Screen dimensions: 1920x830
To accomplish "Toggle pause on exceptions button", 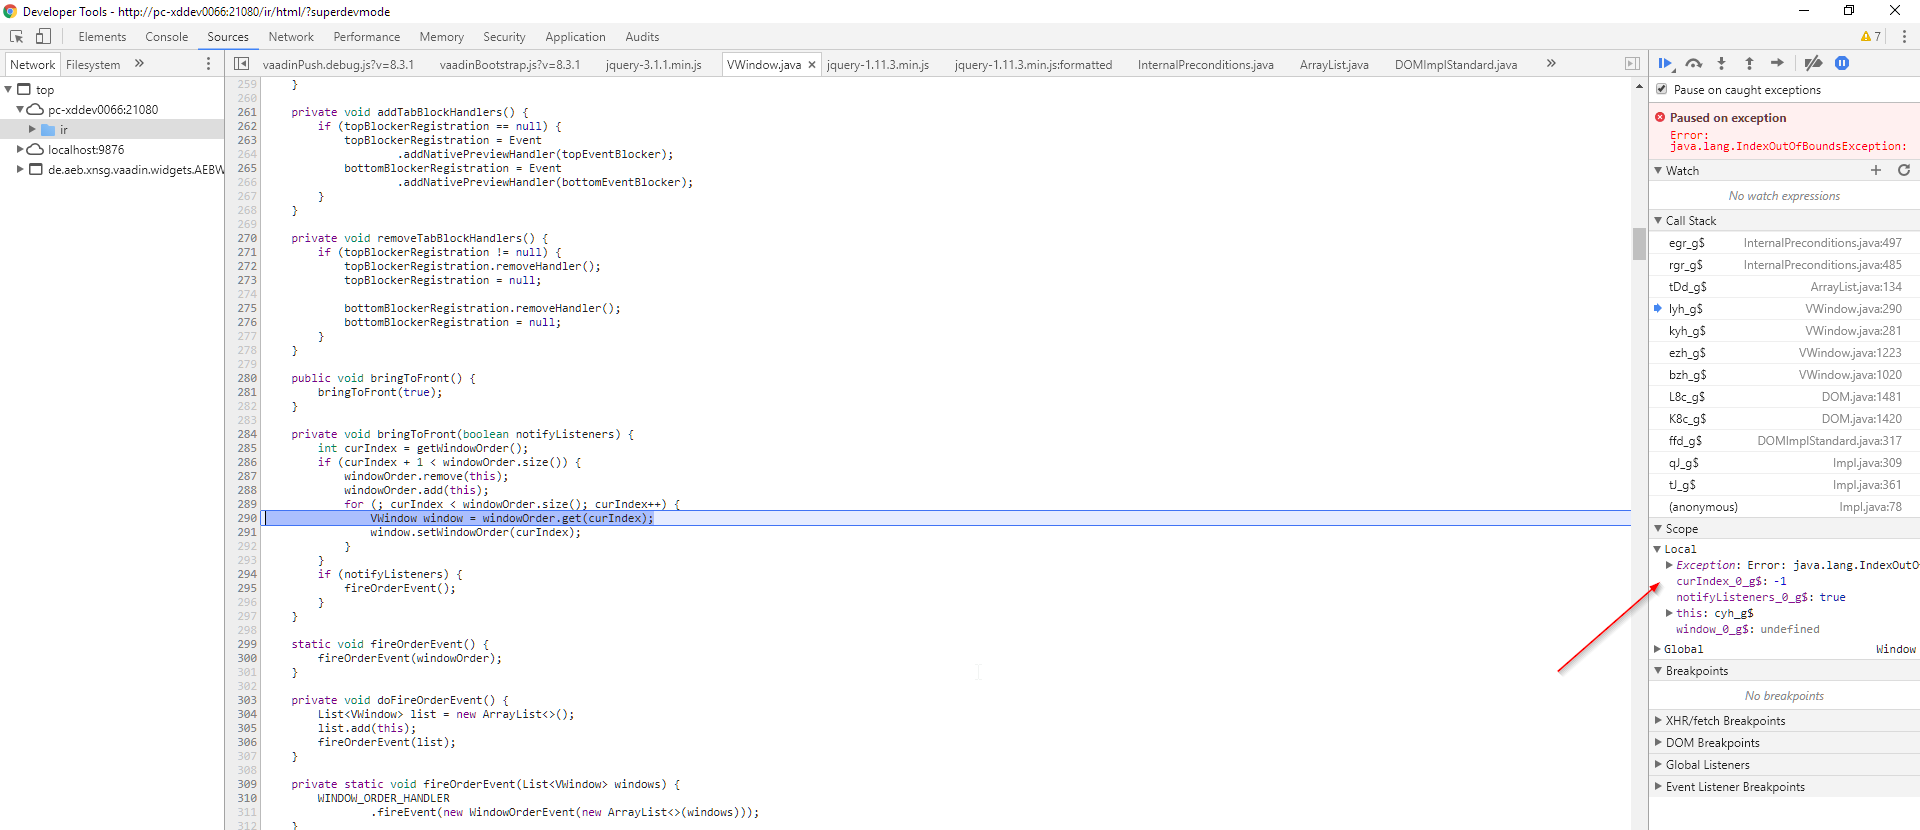I will [x=1842, y=63].
